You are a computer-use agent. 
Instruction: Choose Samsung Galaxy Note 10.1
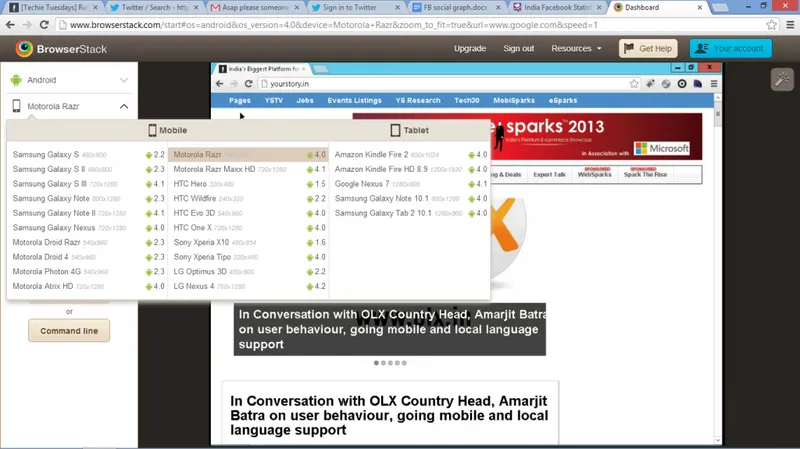click(410, 198)
